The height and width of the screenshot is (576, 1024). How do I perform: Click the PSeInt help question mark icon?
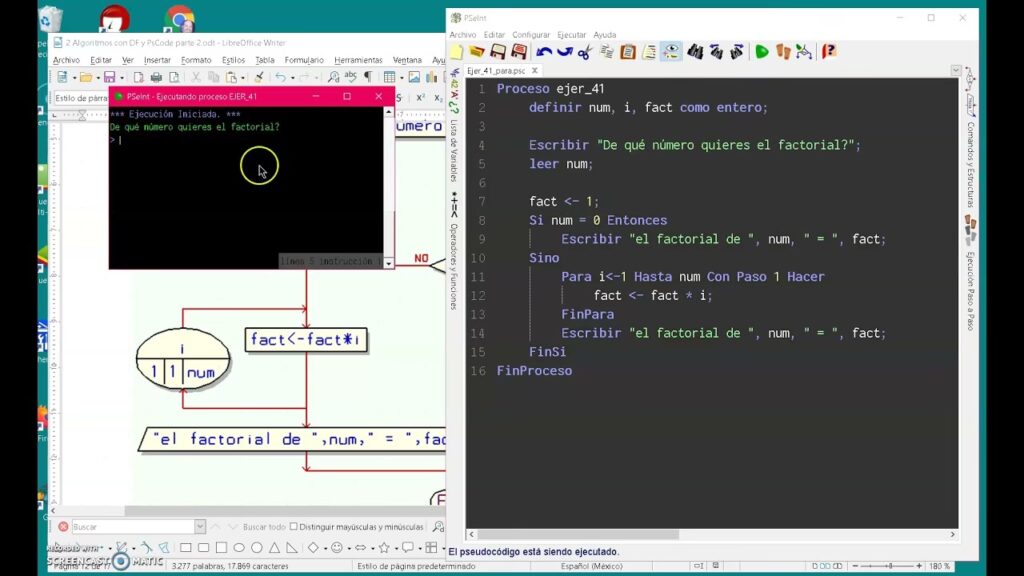tap(829, 52)
